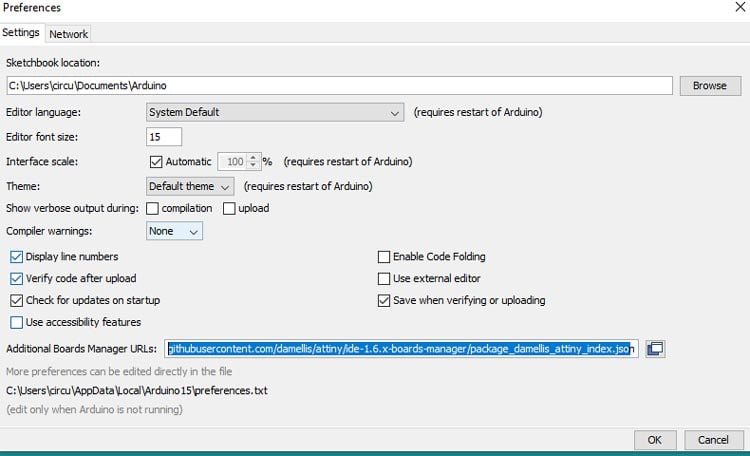
Task: Click Browse for sketchbook location
Action: [709, 86]
